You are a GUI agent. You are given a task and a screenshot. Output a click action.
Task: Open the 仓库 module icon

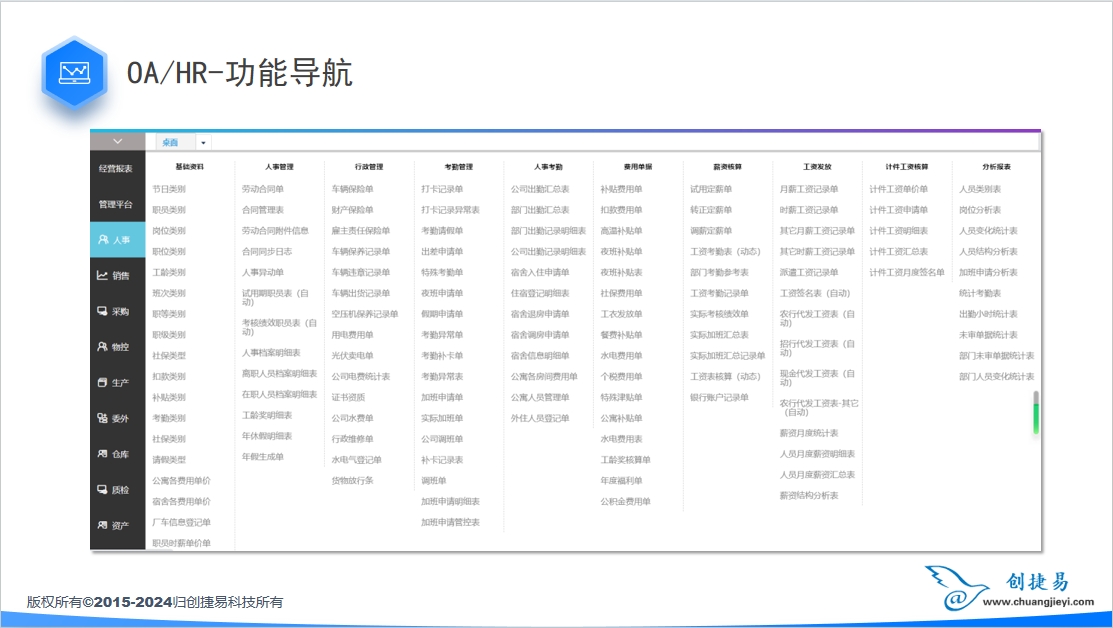(102, 454)
